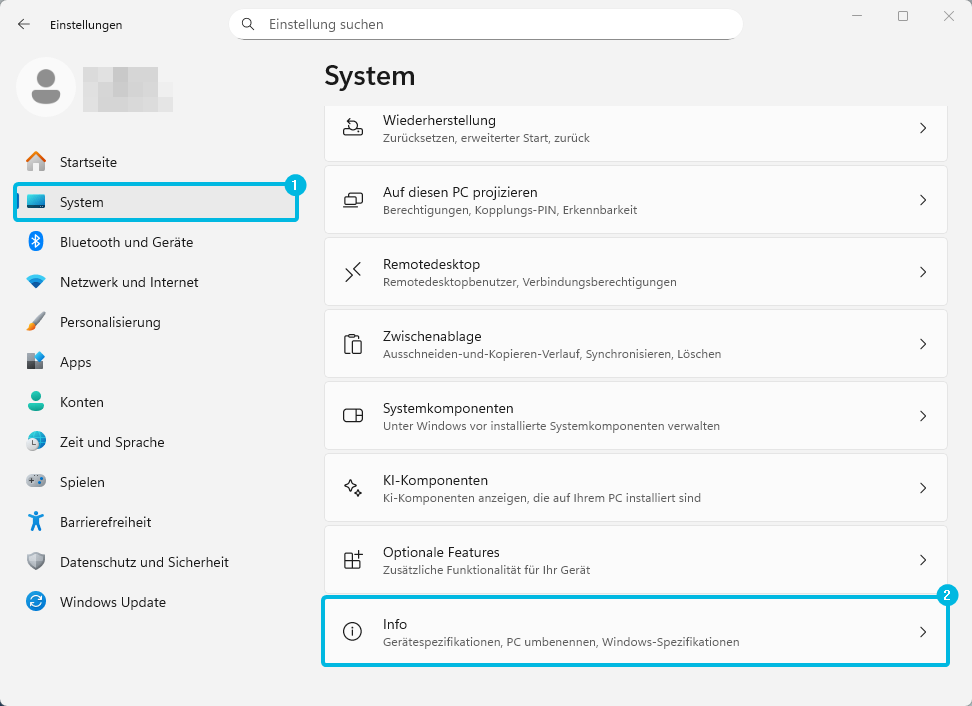Click the user account avatar icon
Screen dimensions: 972x706
tap(46, 87)
